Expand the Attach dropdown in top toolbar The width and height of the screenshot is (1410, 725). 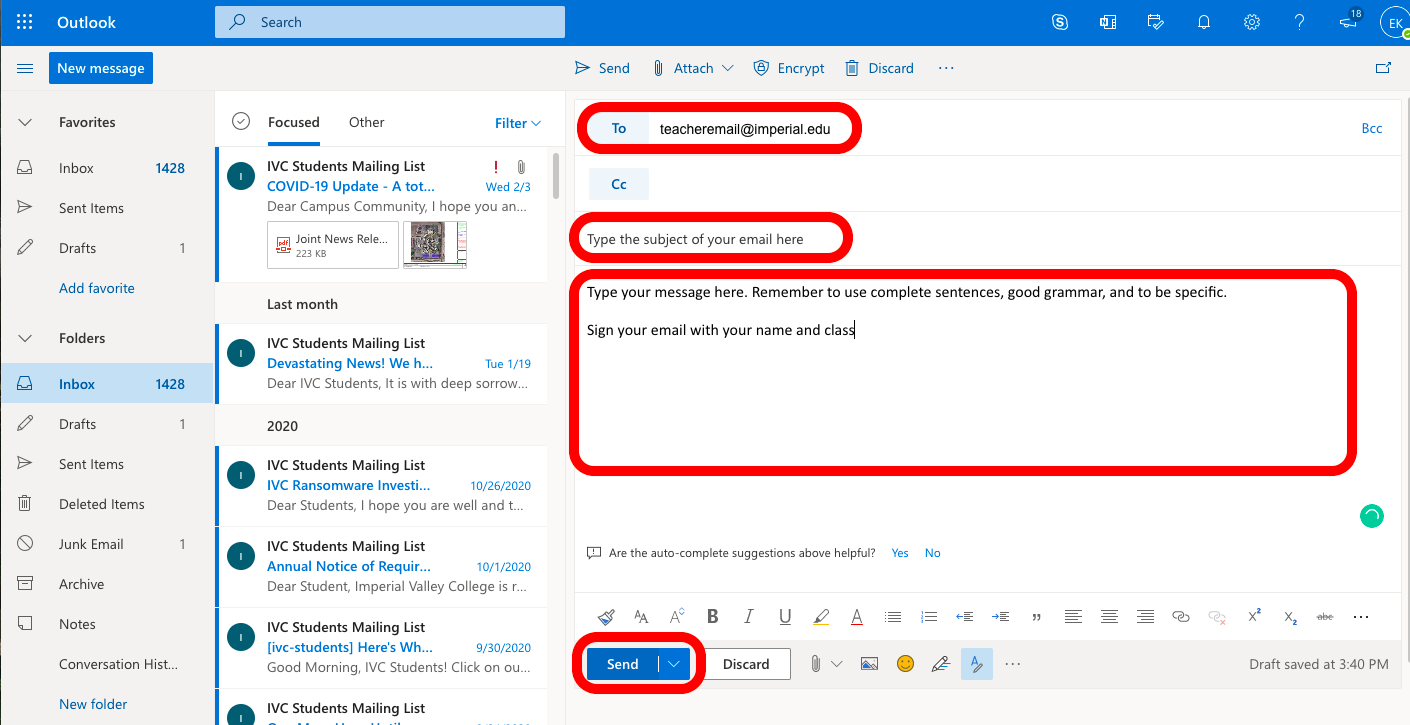tap(728, 68)
